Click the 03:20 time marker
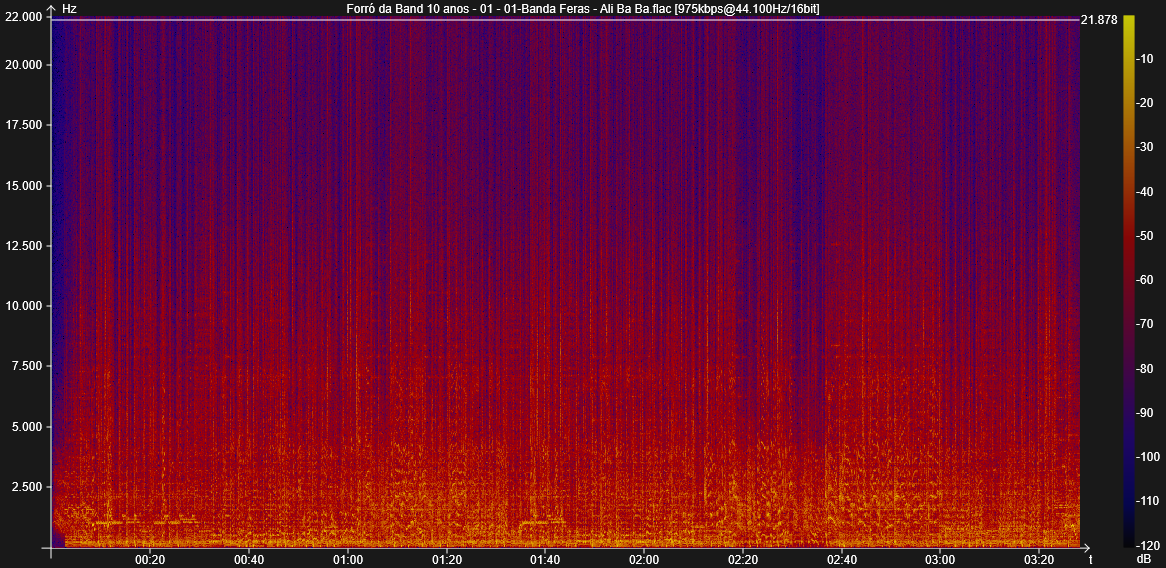Screen dimensions: 1166x568 point(1039,559)
